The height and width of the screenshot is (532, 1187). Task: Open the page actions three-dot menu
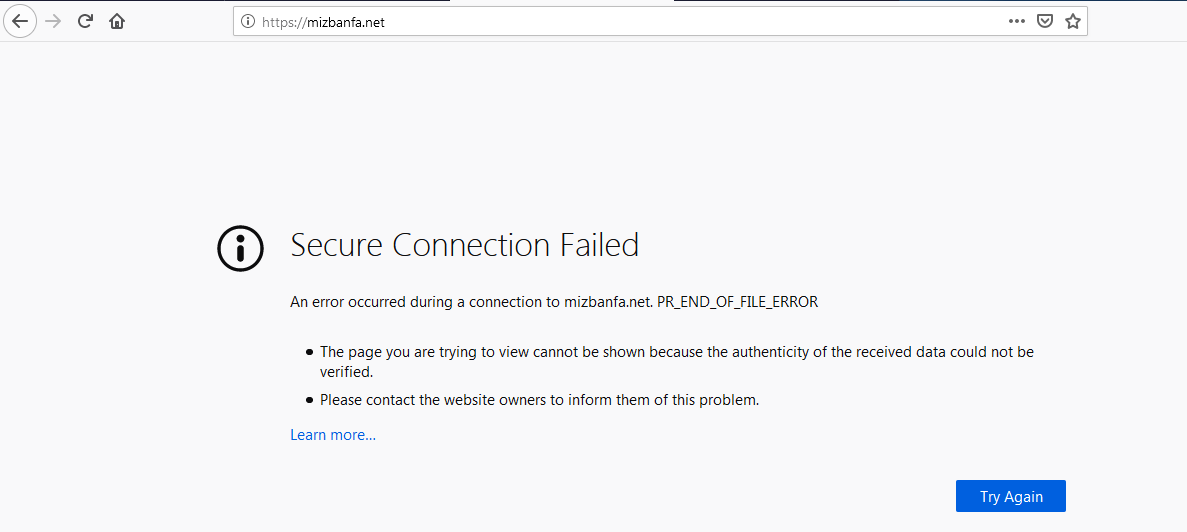click(1017, 22)
